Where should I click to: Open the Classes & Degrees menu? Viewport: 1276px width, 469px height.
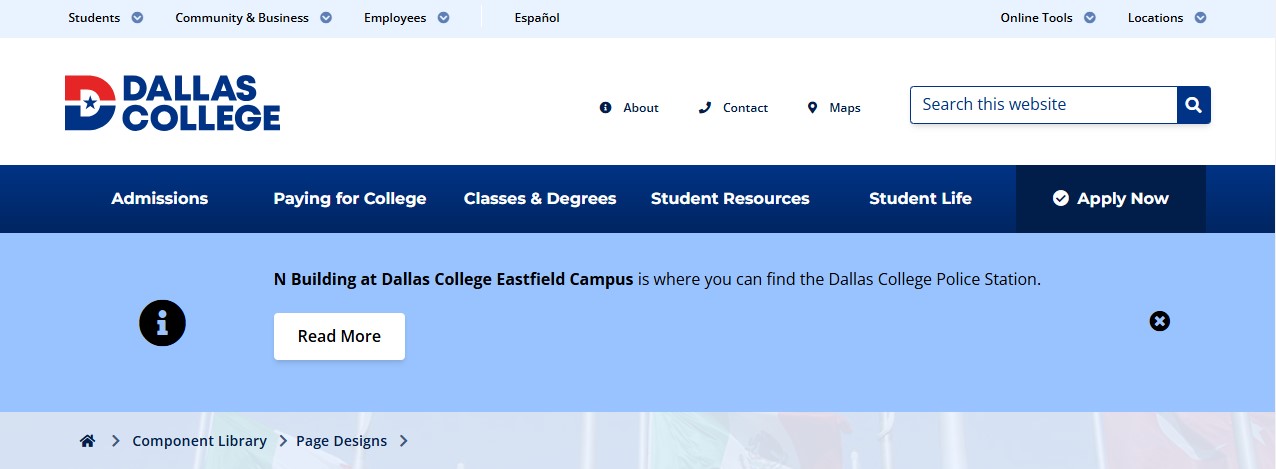pos(540,198)
